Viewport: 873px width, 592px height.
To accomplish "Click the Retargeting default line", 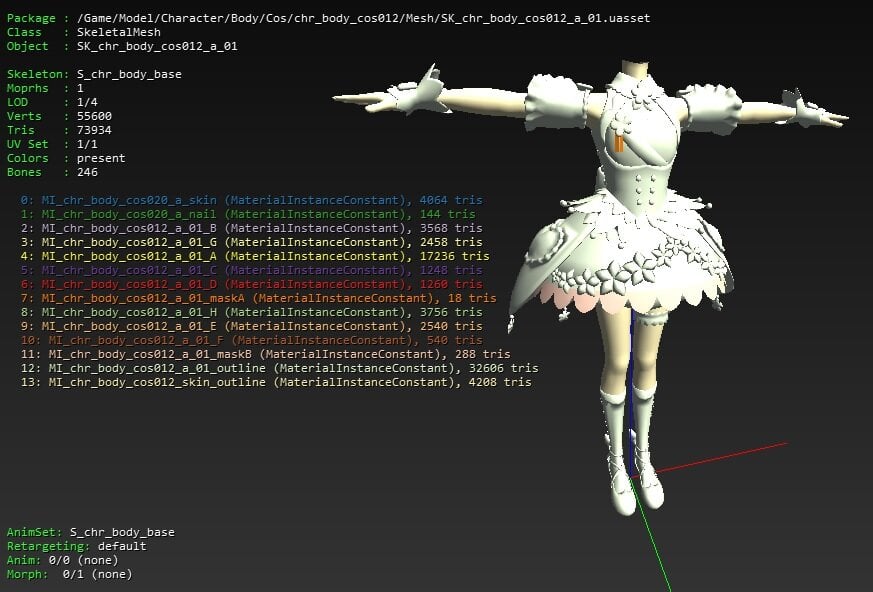I will click(x=77, y=546).
